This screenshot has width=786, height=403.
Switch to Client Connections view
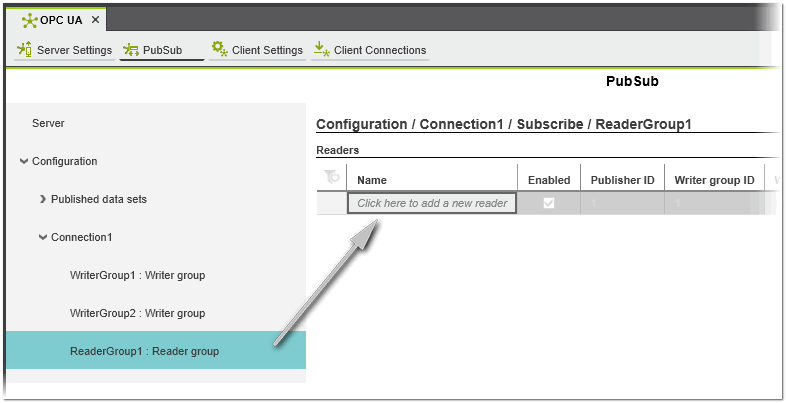pyautogui.click(x=379, y=50)
